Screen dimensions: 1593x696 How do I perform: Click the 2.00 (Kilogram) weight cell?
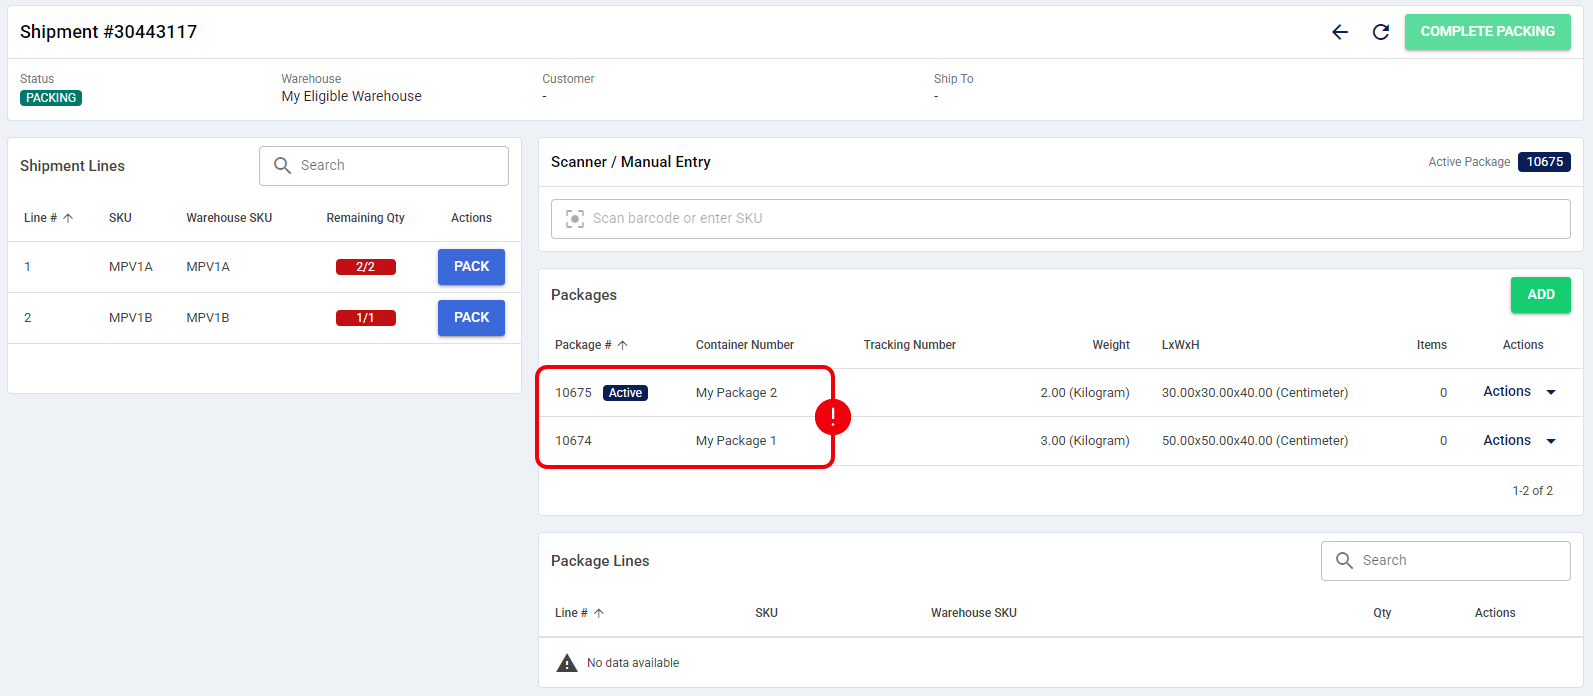(x=1084, y=393)
